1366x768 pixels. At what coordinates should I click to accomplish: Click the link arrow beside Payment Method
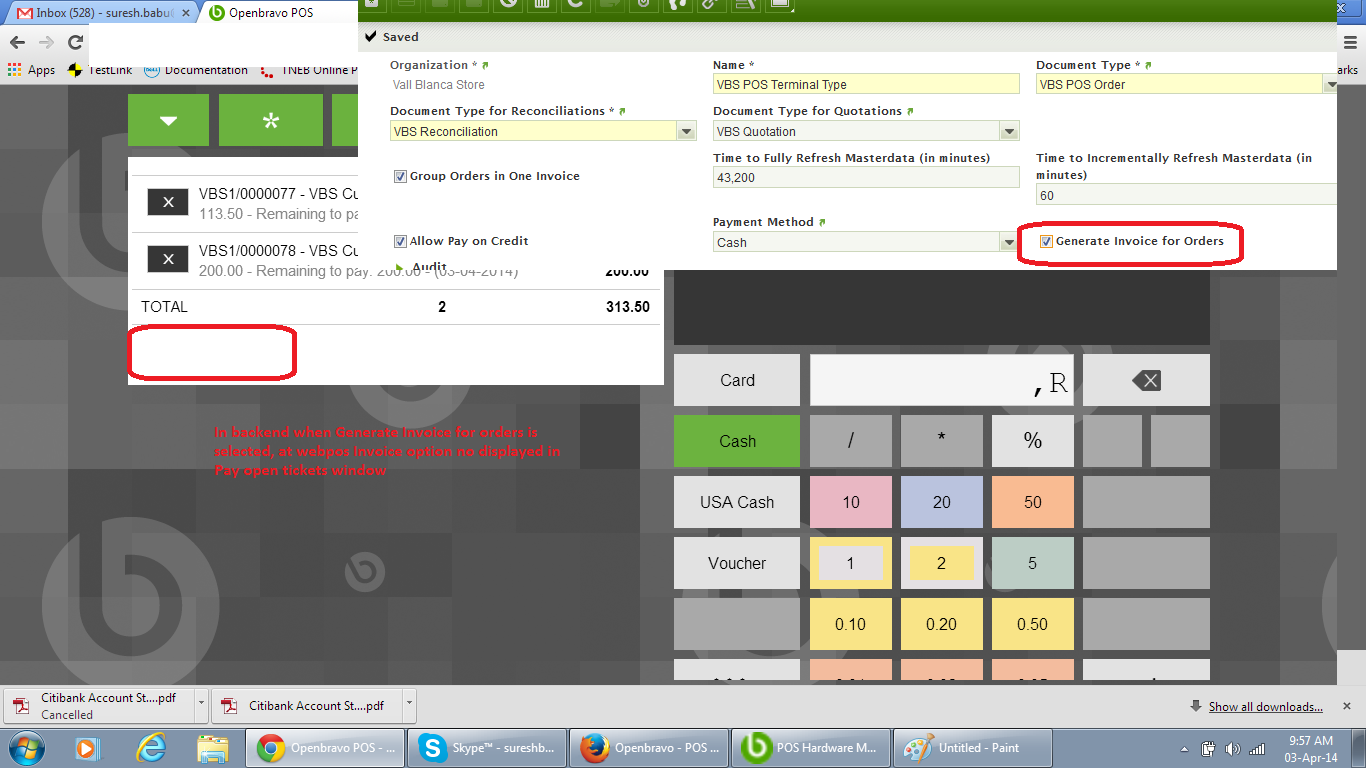pos(821,222)
